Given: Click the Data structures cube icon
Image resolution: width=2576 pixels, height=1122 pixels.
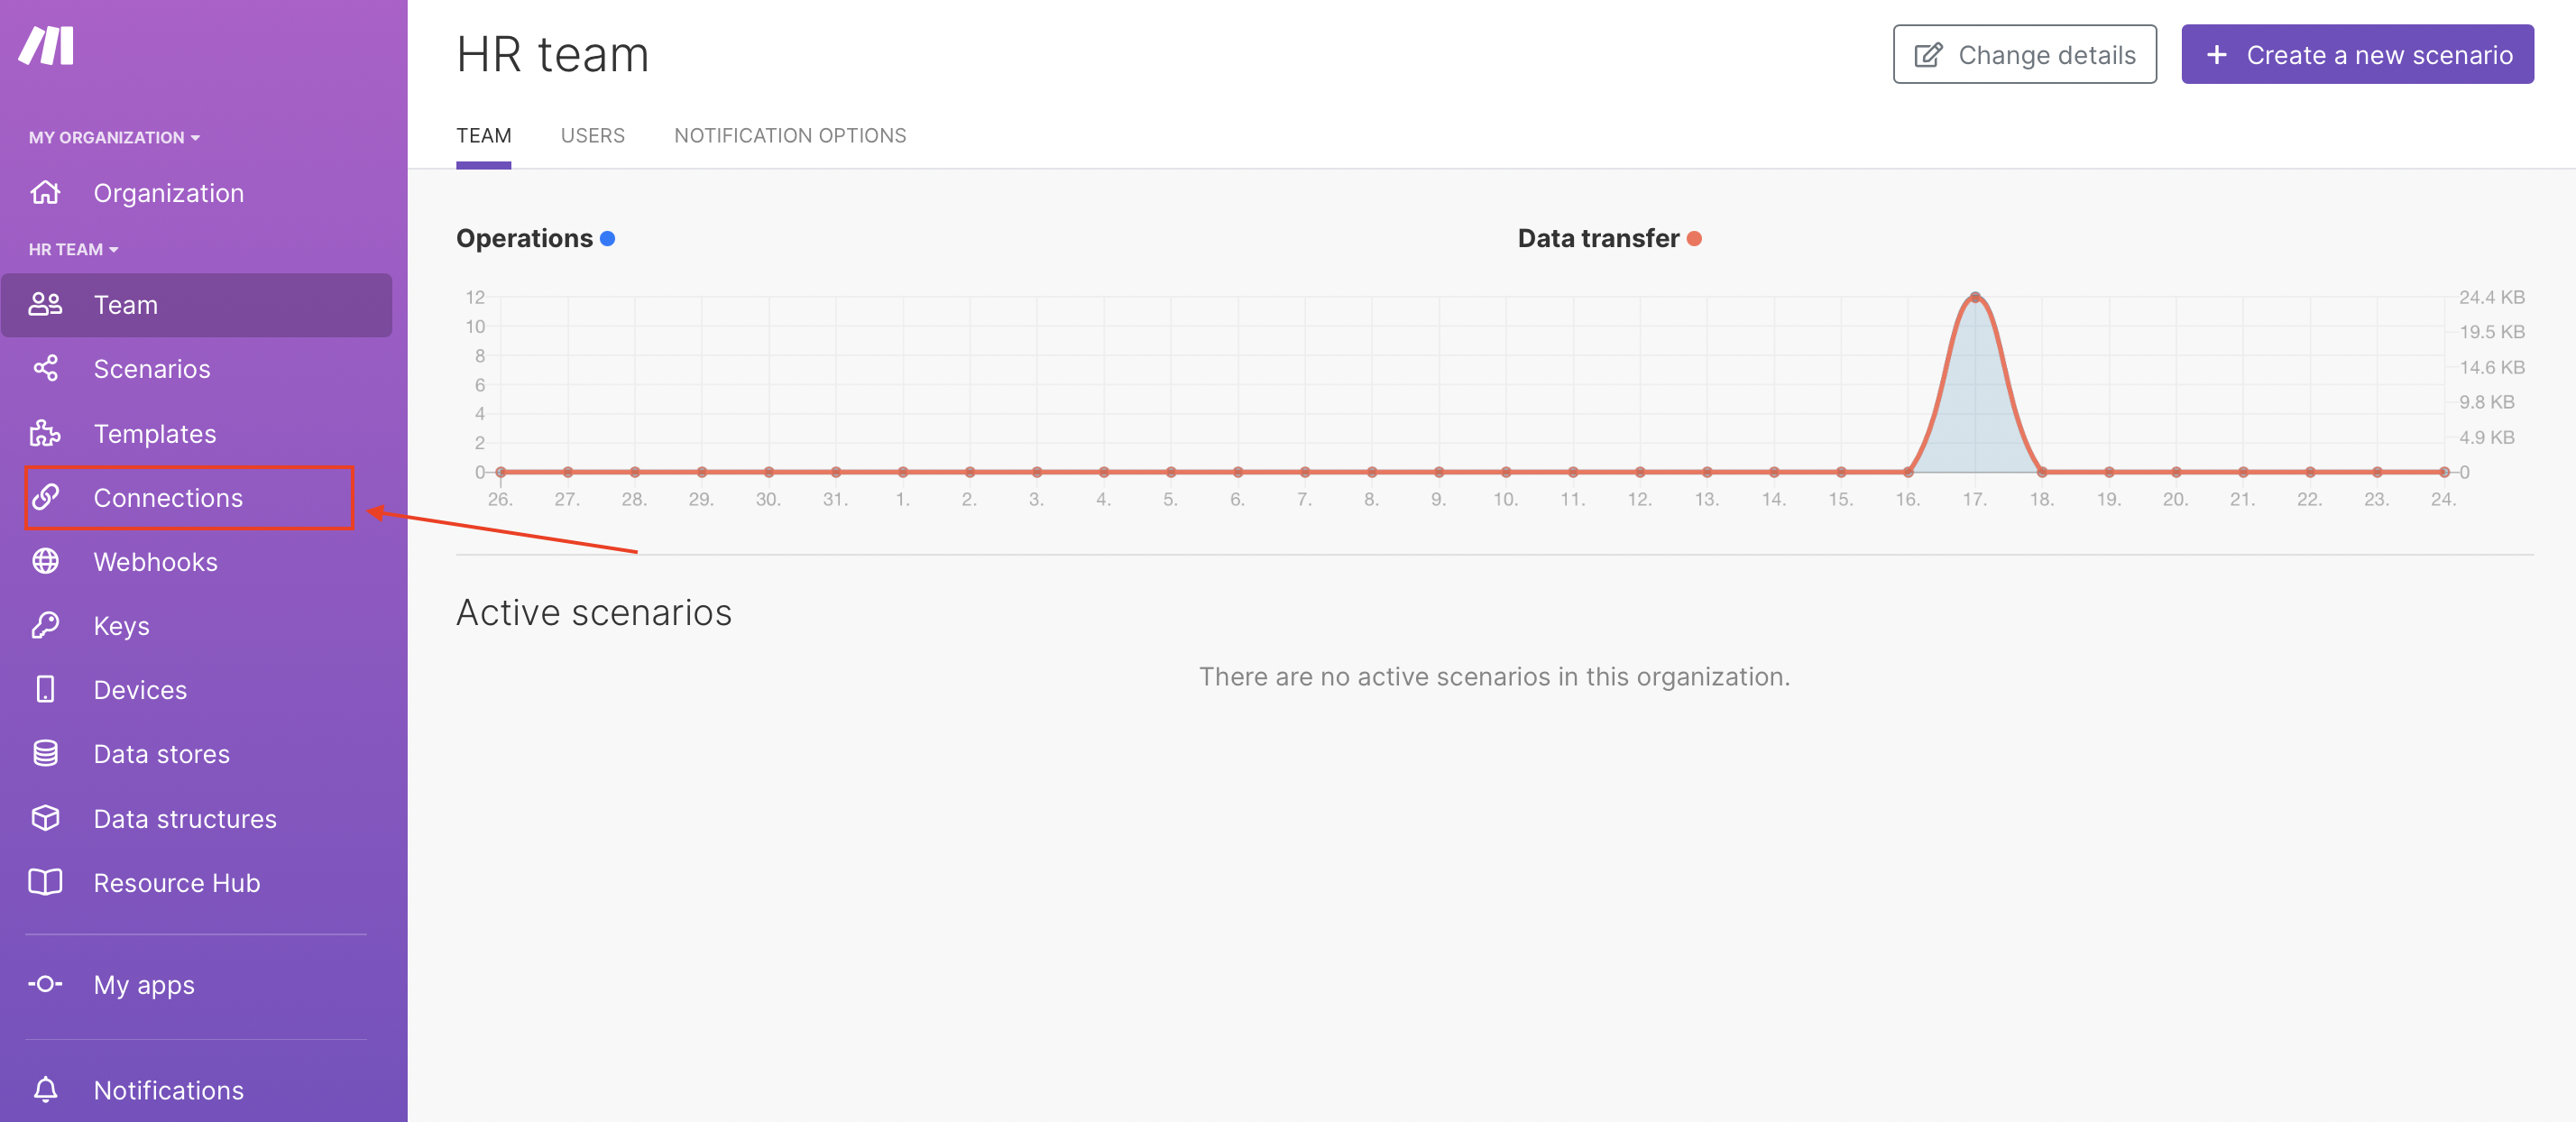Looking at the screenshot, I should click(x=45, y=818).
